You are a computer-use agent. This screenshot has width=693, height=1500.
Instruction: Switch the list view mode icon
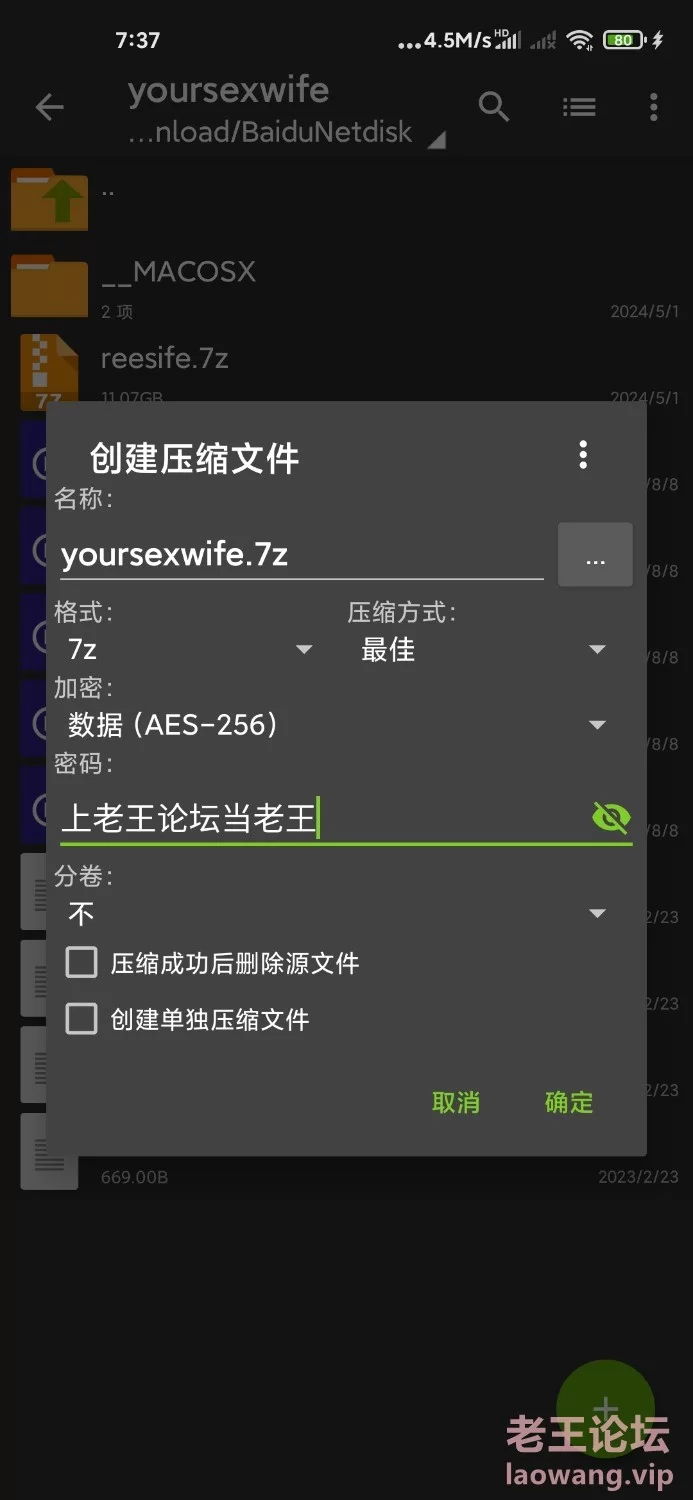pyautogui.click(x=579, y=106)
